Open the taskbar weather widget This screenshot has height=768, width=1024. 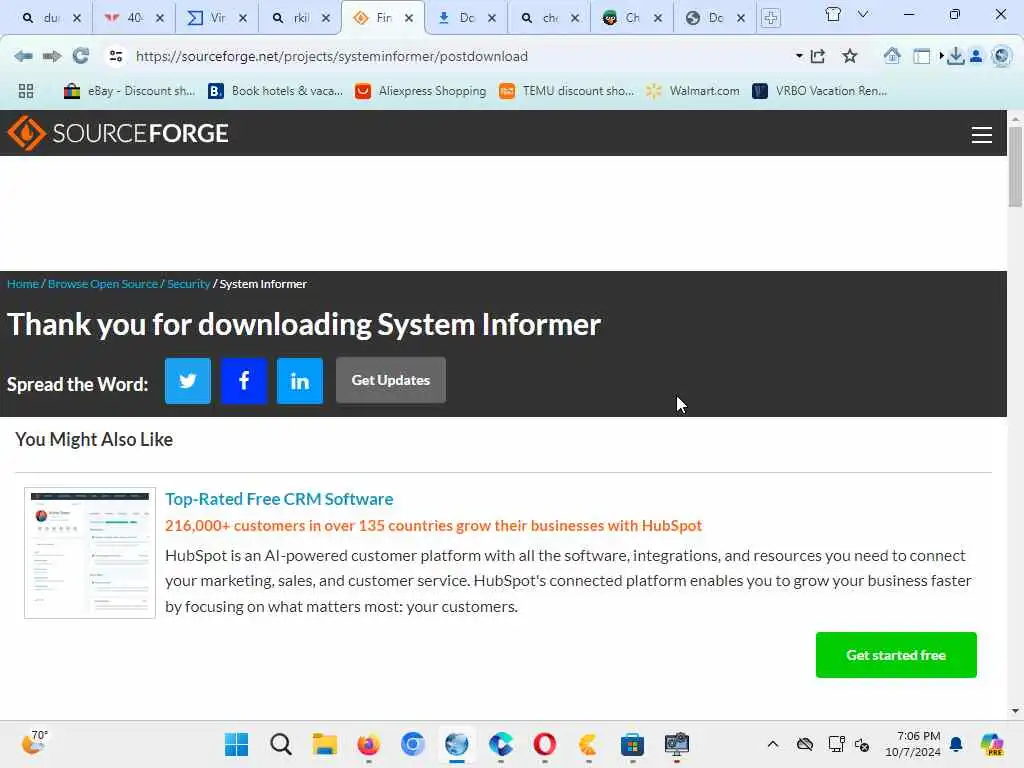coord(34,743)
